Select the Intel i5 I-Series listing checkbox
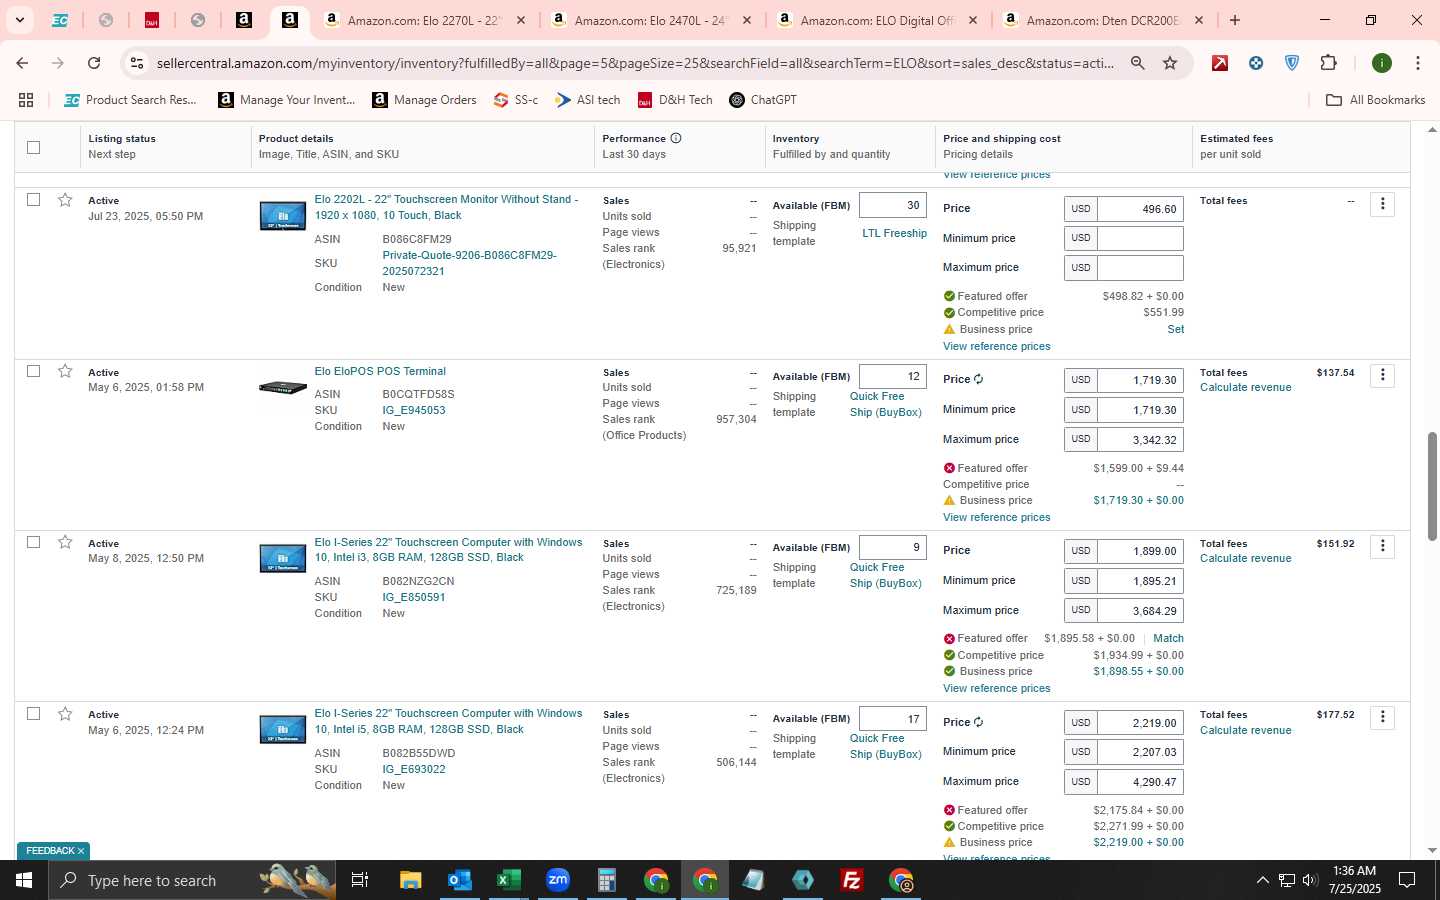Screen dimensions: 1440x900 tap(33, 714)
